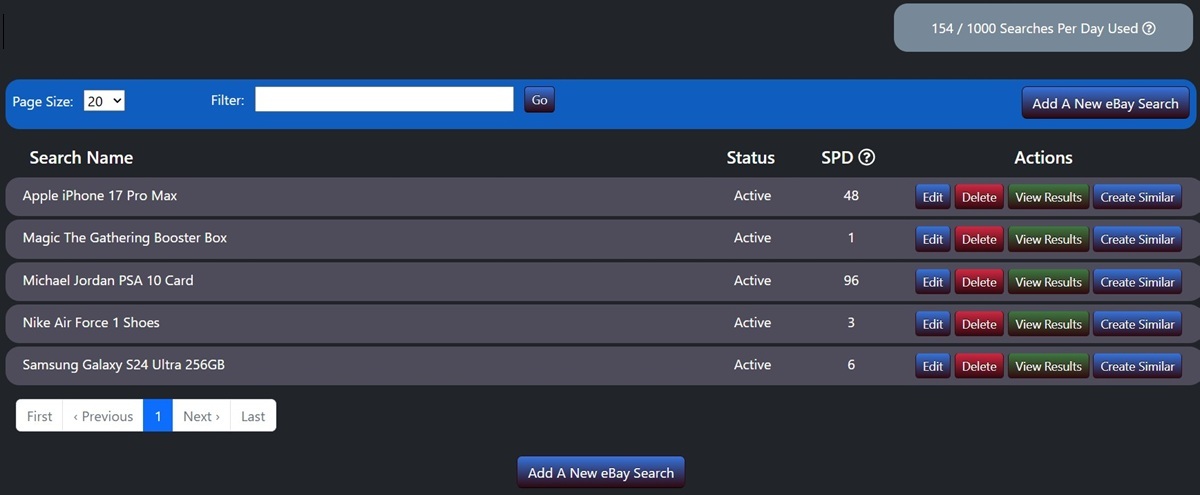Click the Apple iPhone 17 Pro Max search name

[x=100, y=196]
